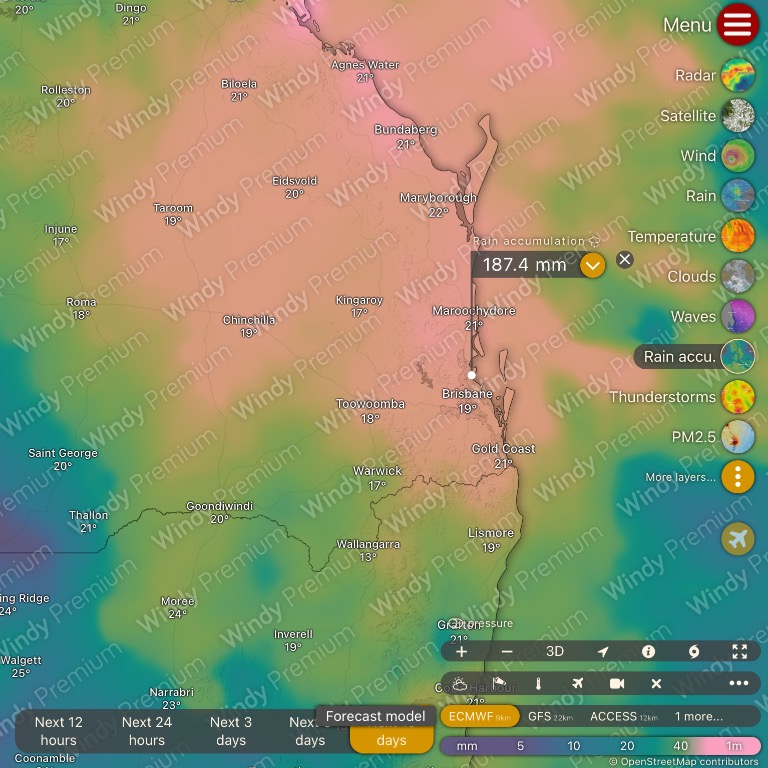Click the Saint George label
This screenshot has height=768, width=768.
click(63, 453)
